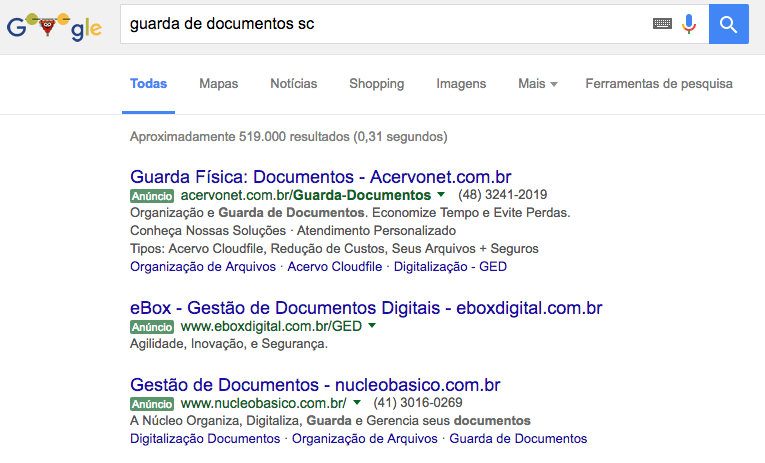
Task: Switch to the Mapas tab
Action: click(219, 84)
